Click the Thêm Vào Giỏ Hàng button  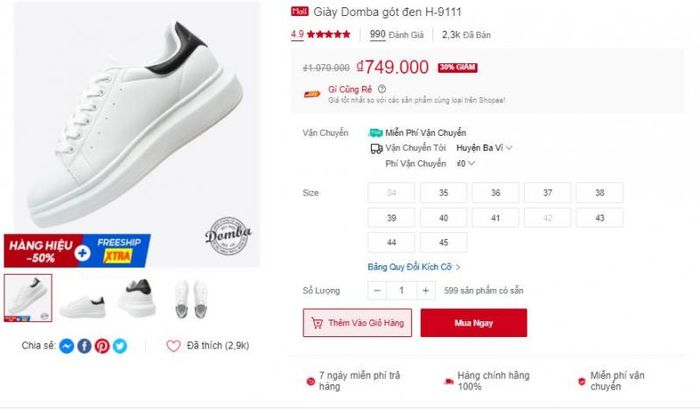point(357,322)
